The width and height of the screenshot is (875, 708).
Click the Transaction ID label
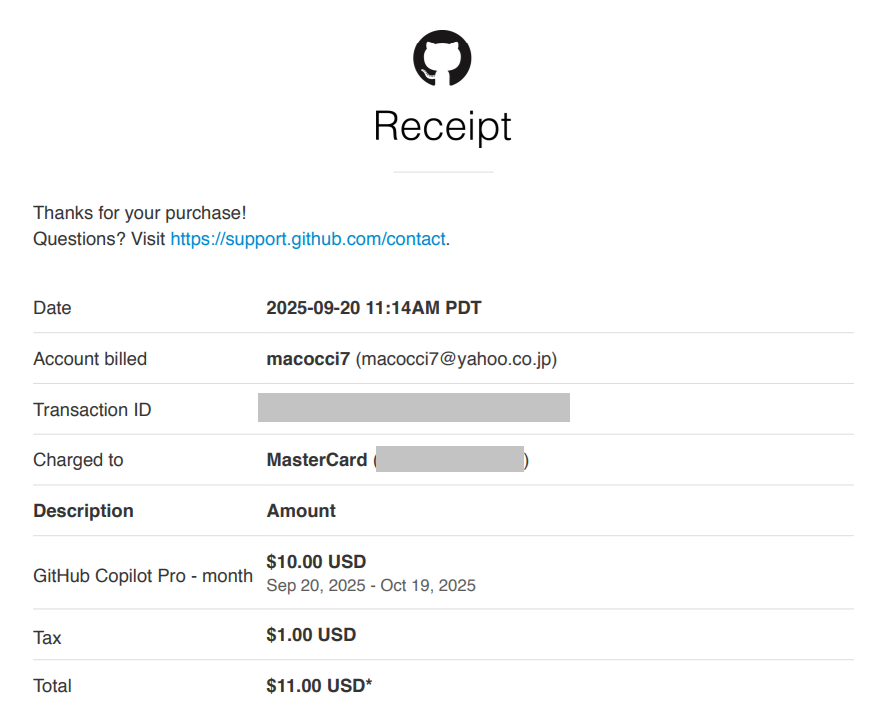[x=92, y=410]
